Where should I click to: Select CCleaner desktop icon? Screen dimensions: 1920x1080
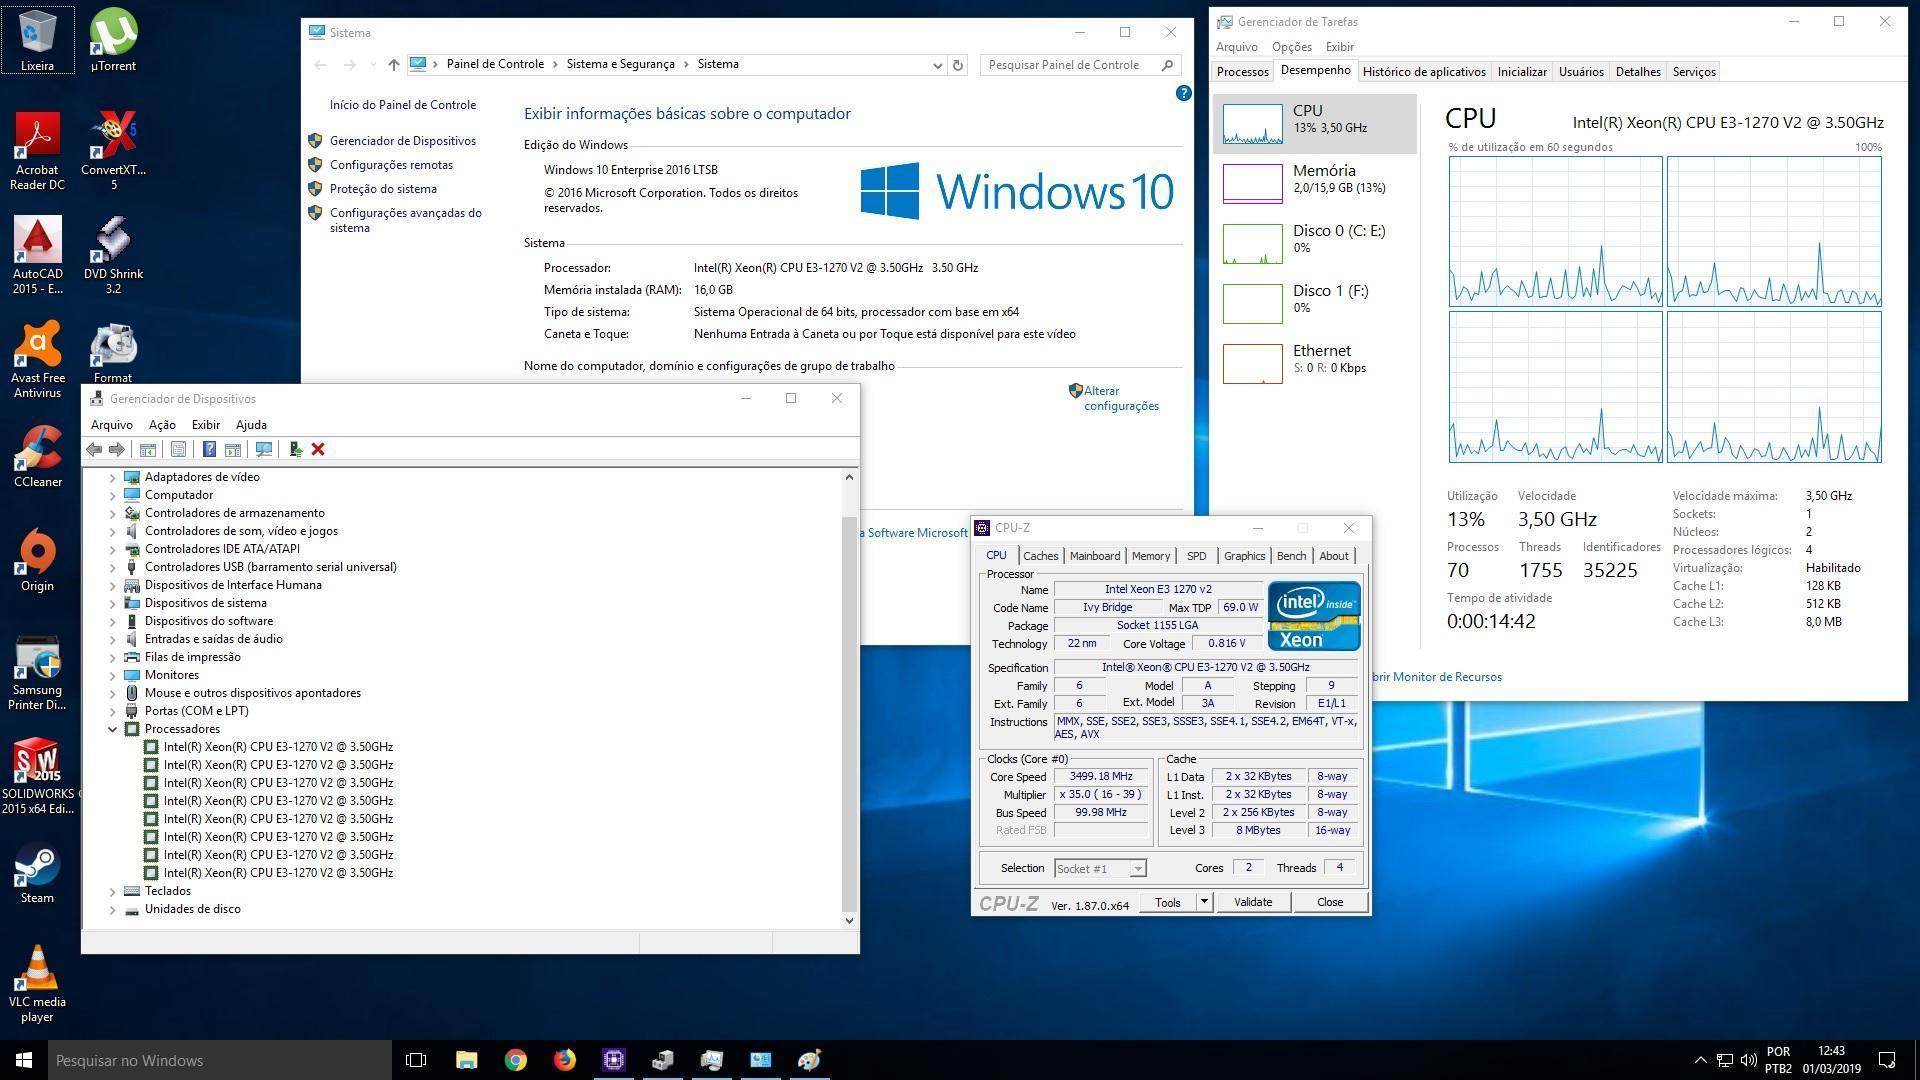(x=37, y=456)
